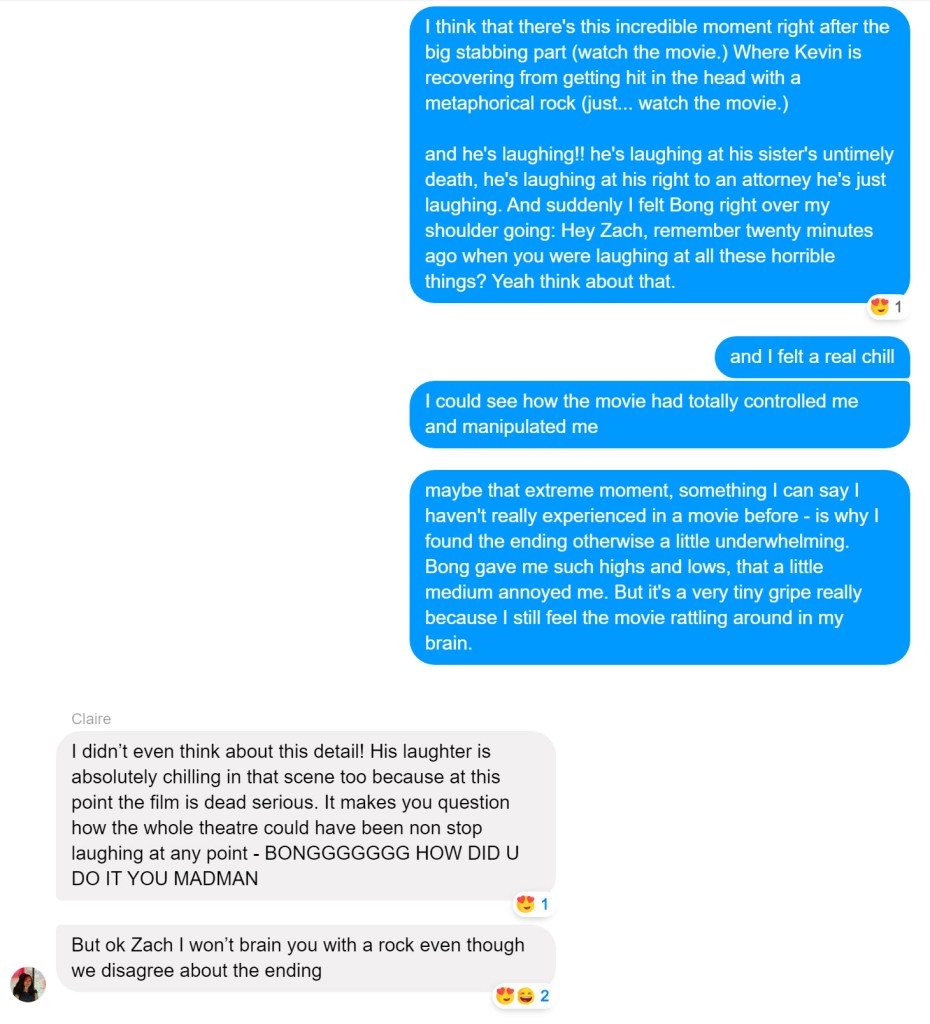The width and height of the screenshot is (930, 1024).
Task: Click Claire's 'I didn't even think' message
Action: (306, 815)
